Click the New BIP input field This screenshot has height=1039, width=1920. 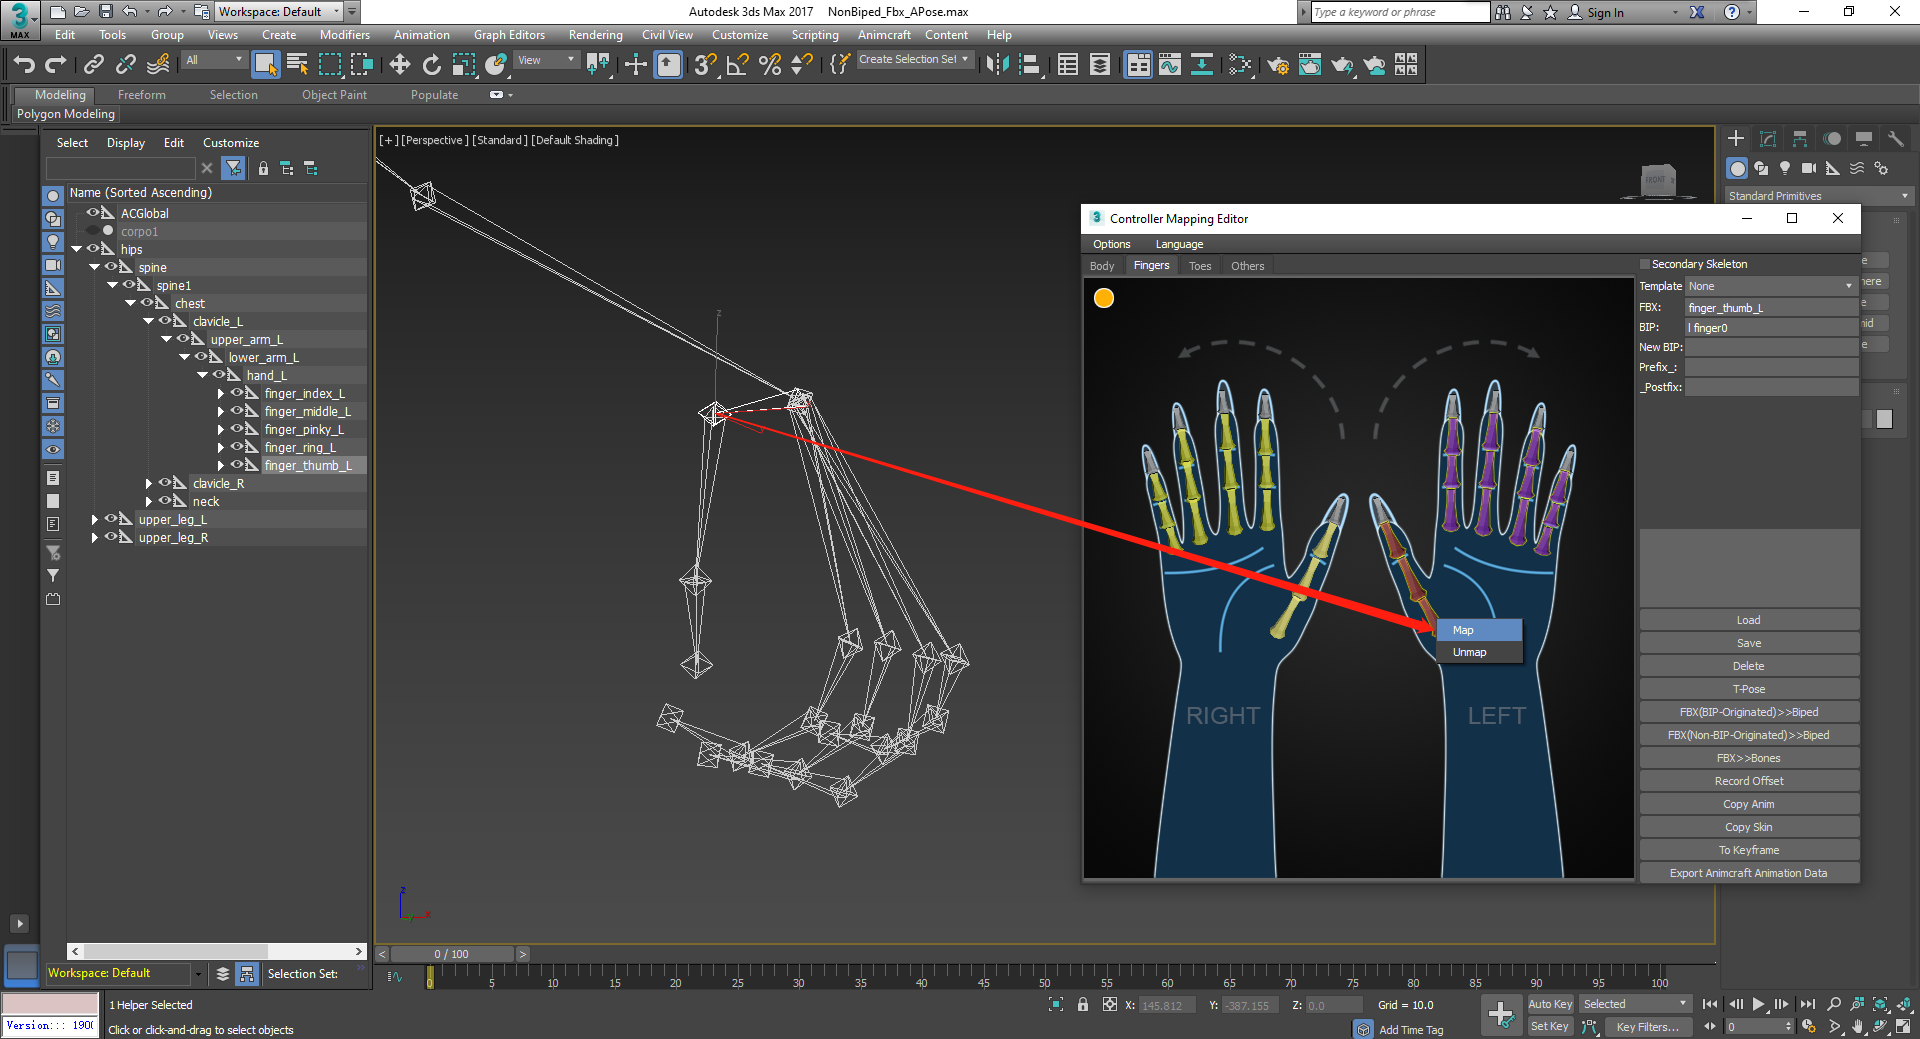click(x=1771, y=347)
